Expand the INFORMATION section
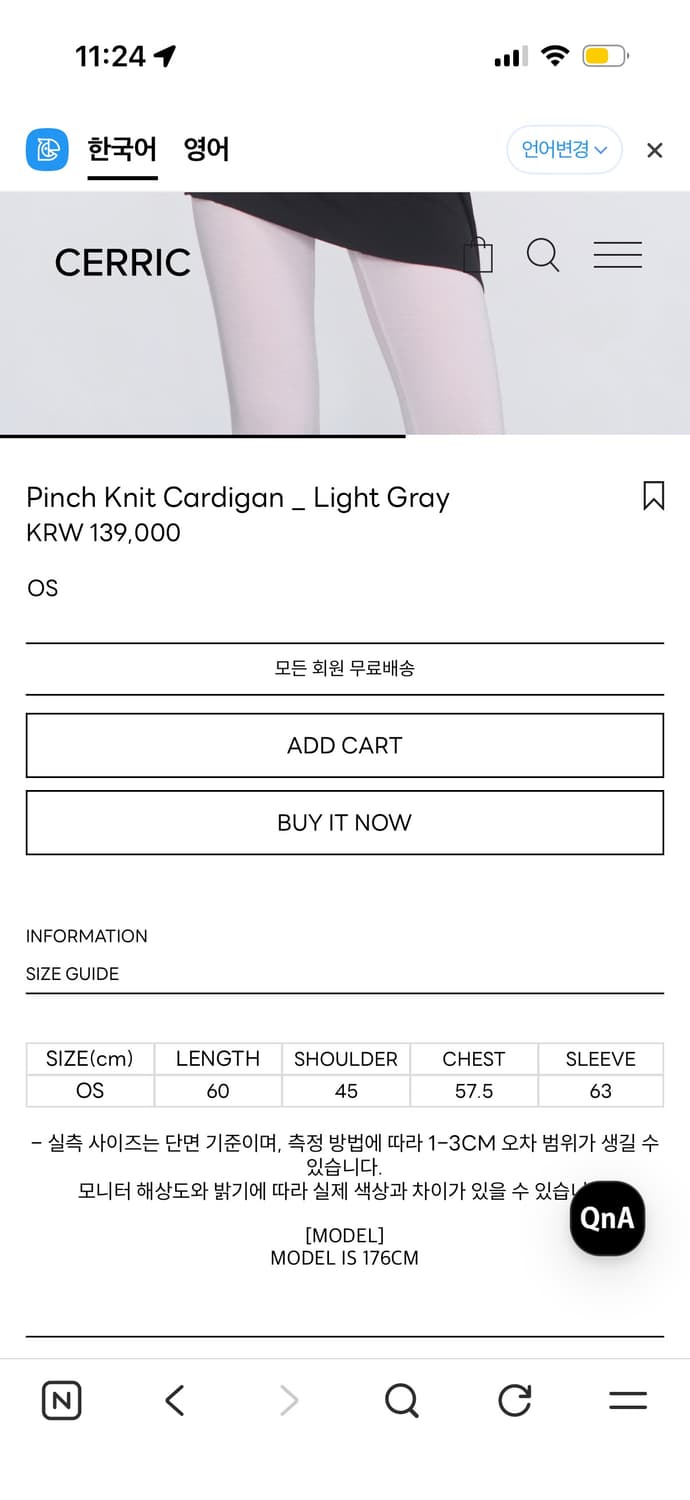Viewport: 690px width, 1500px height. coord(86,936)
